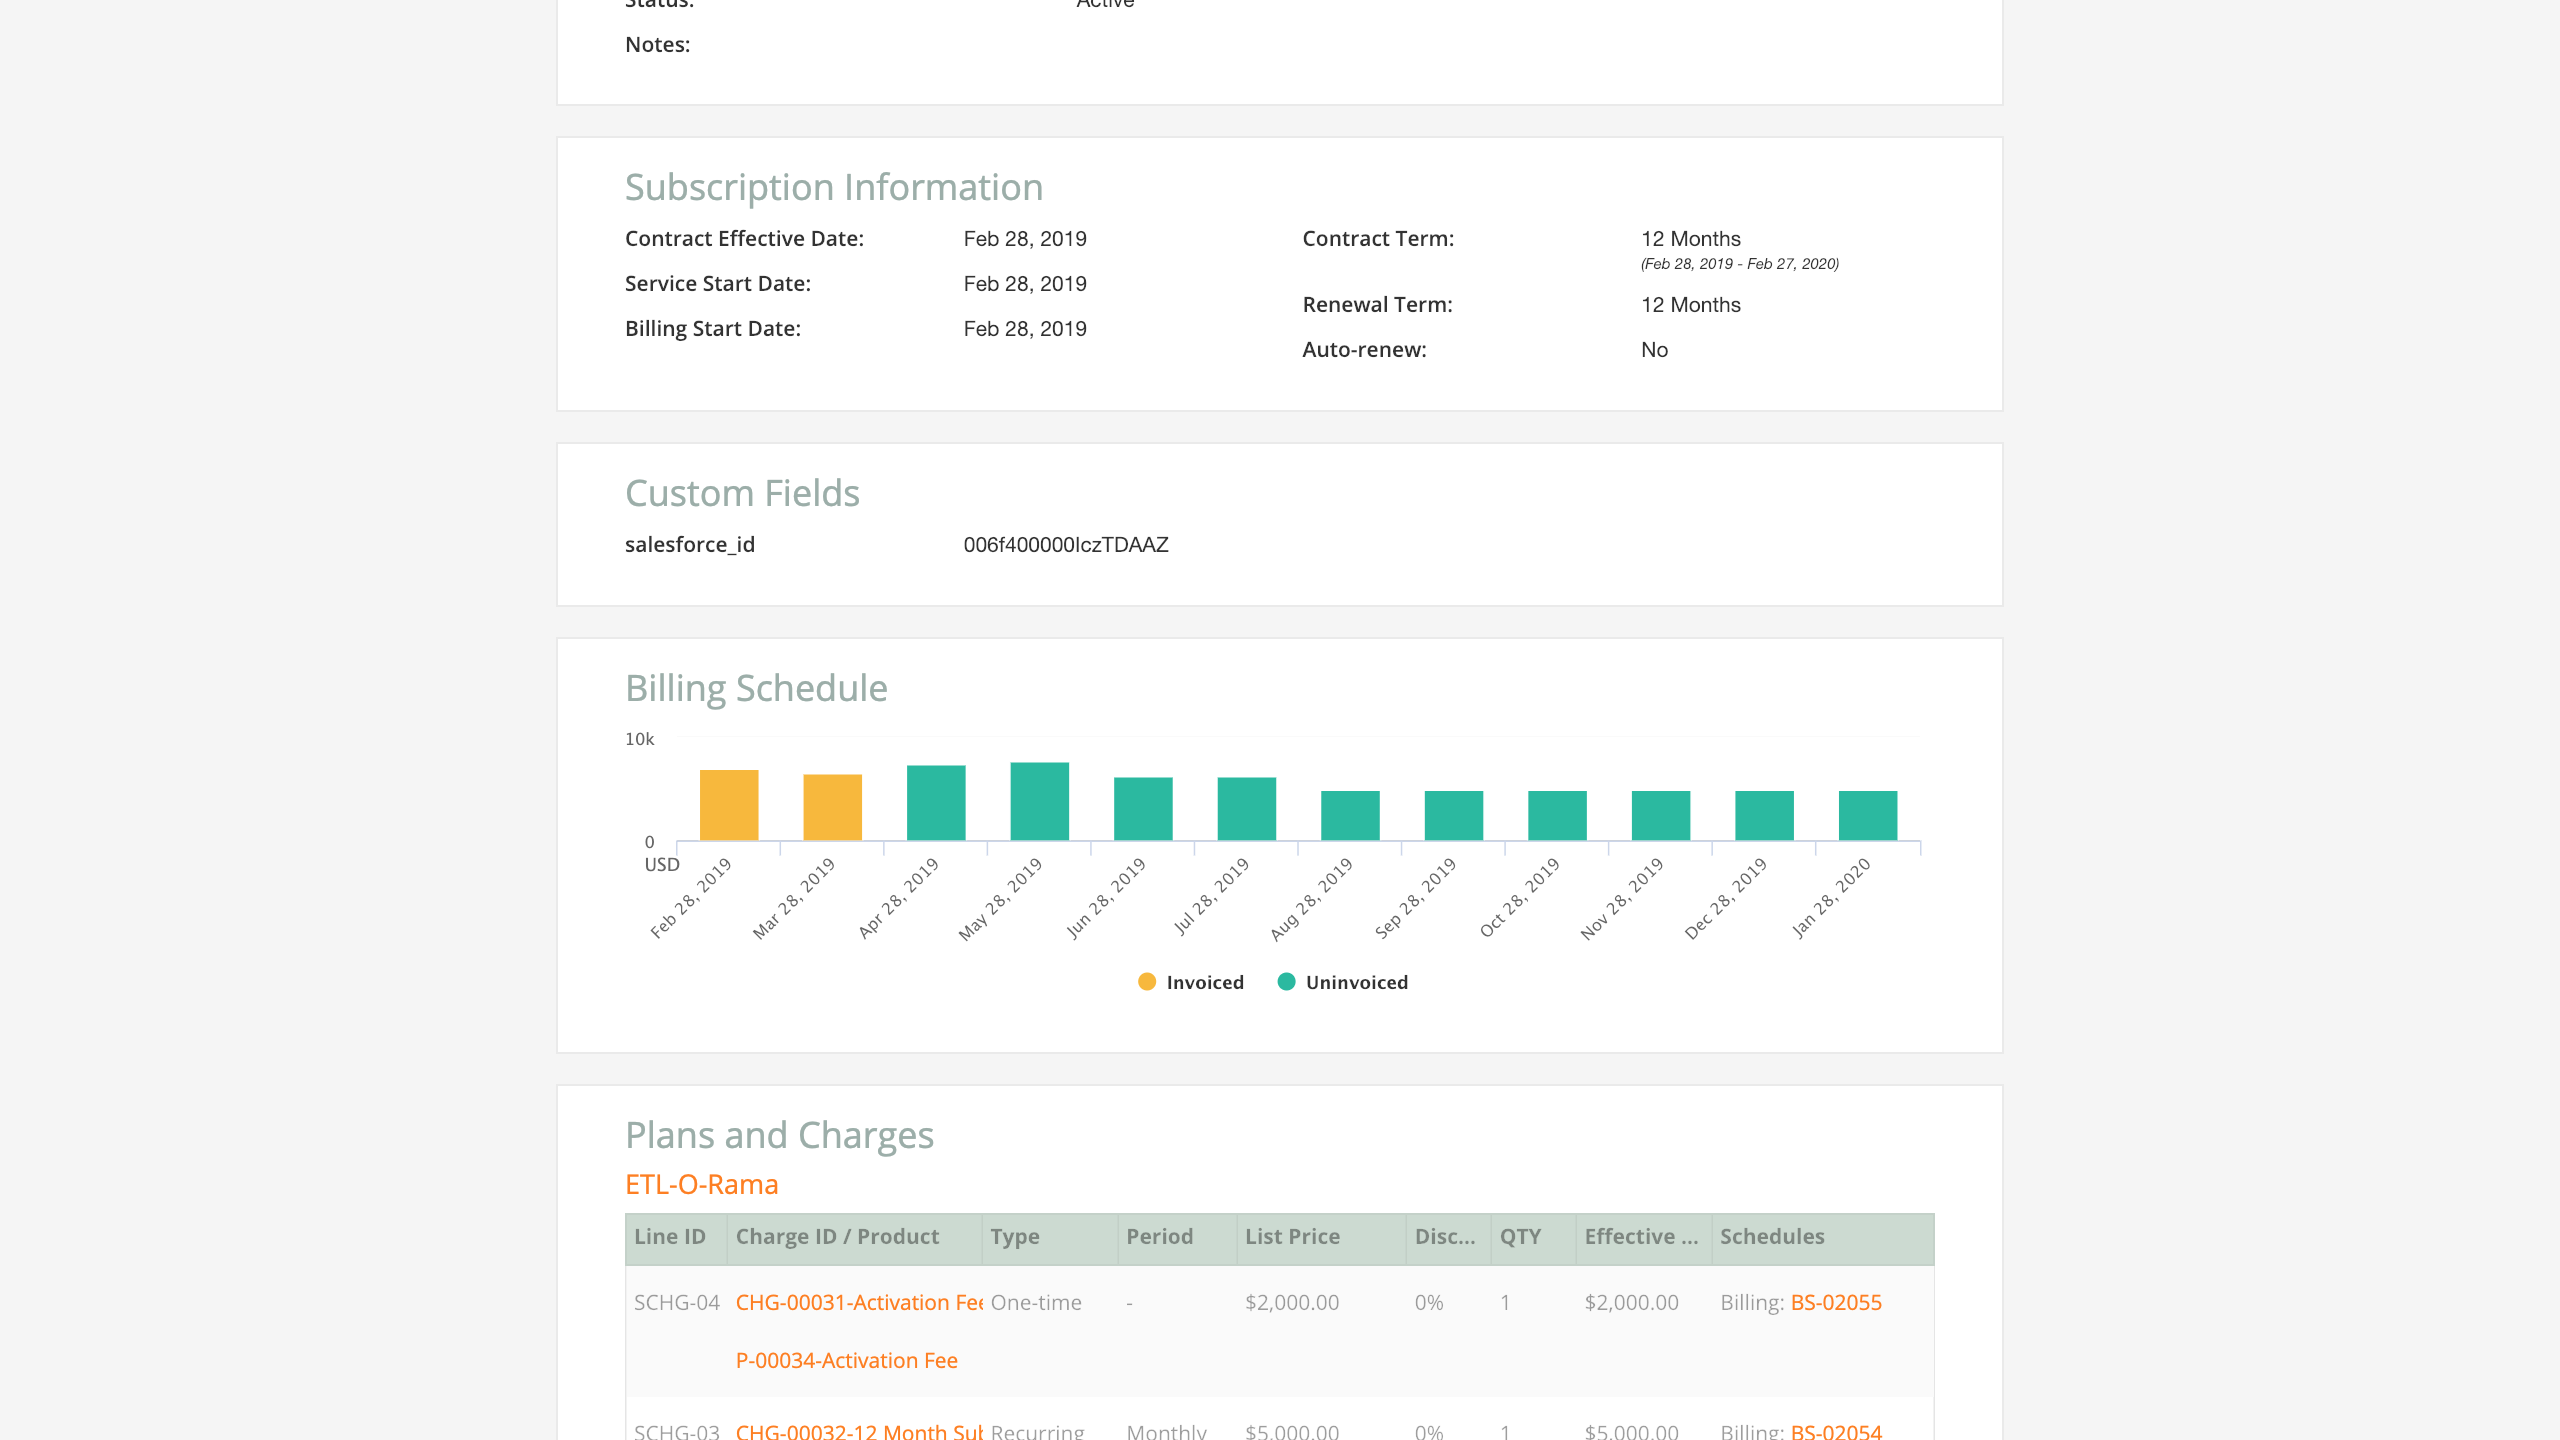Open product P-00034-Activation Fee link
2560x1440 pixels.
tap(846, 1360)
